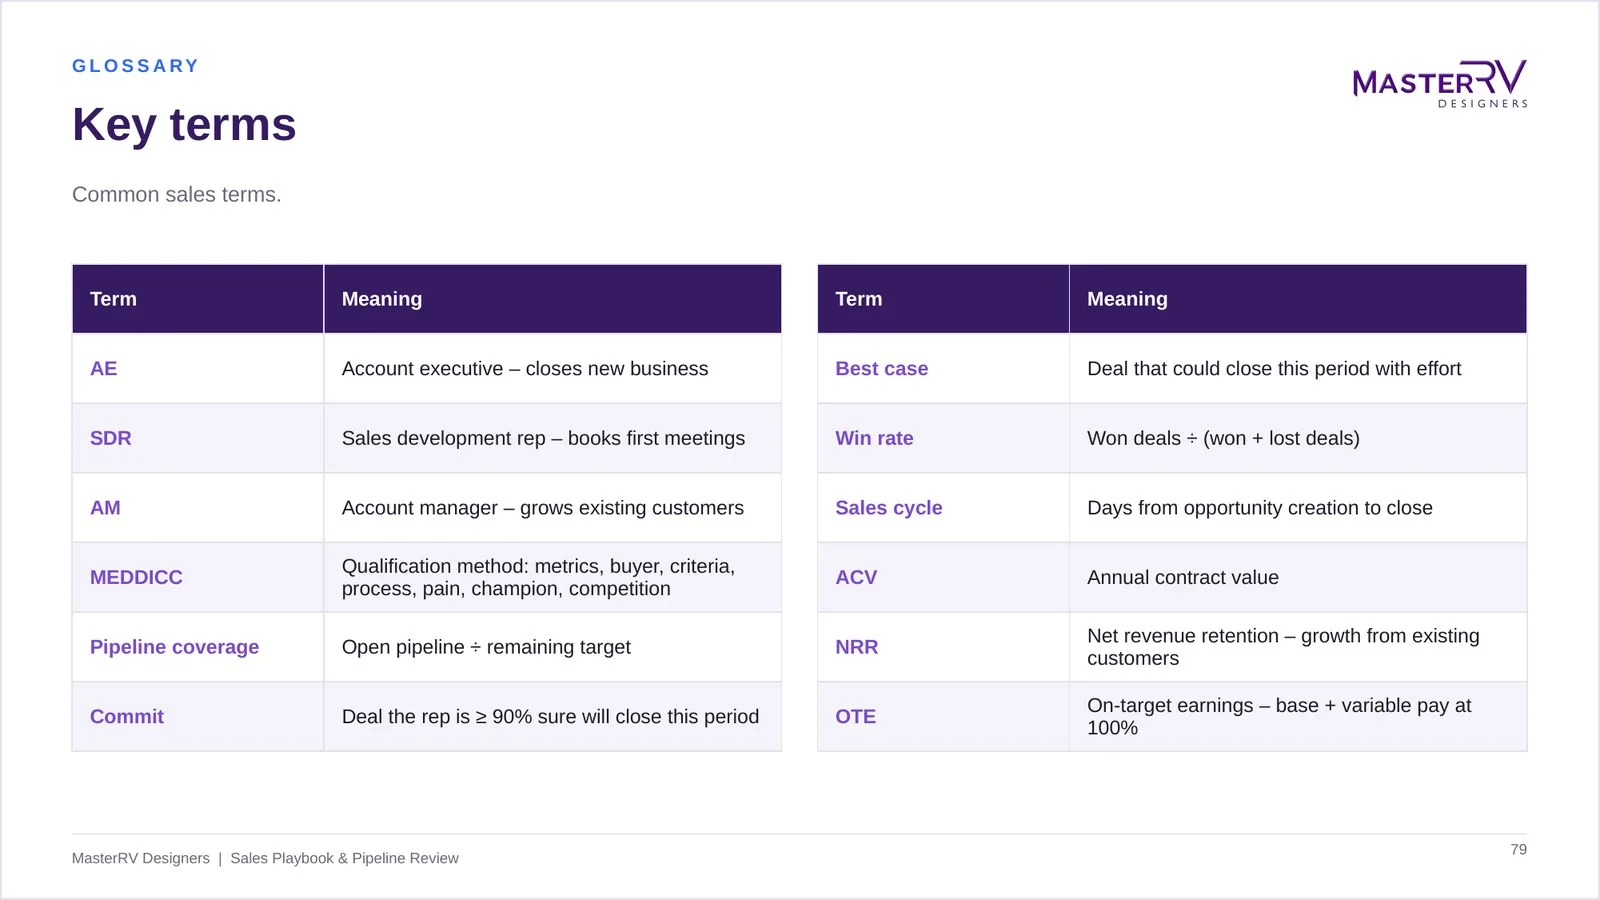Click the MasterRV Designers logo
This screenshot has height=900, width=1600.
pyautogui.click(x=1440, y=84)
